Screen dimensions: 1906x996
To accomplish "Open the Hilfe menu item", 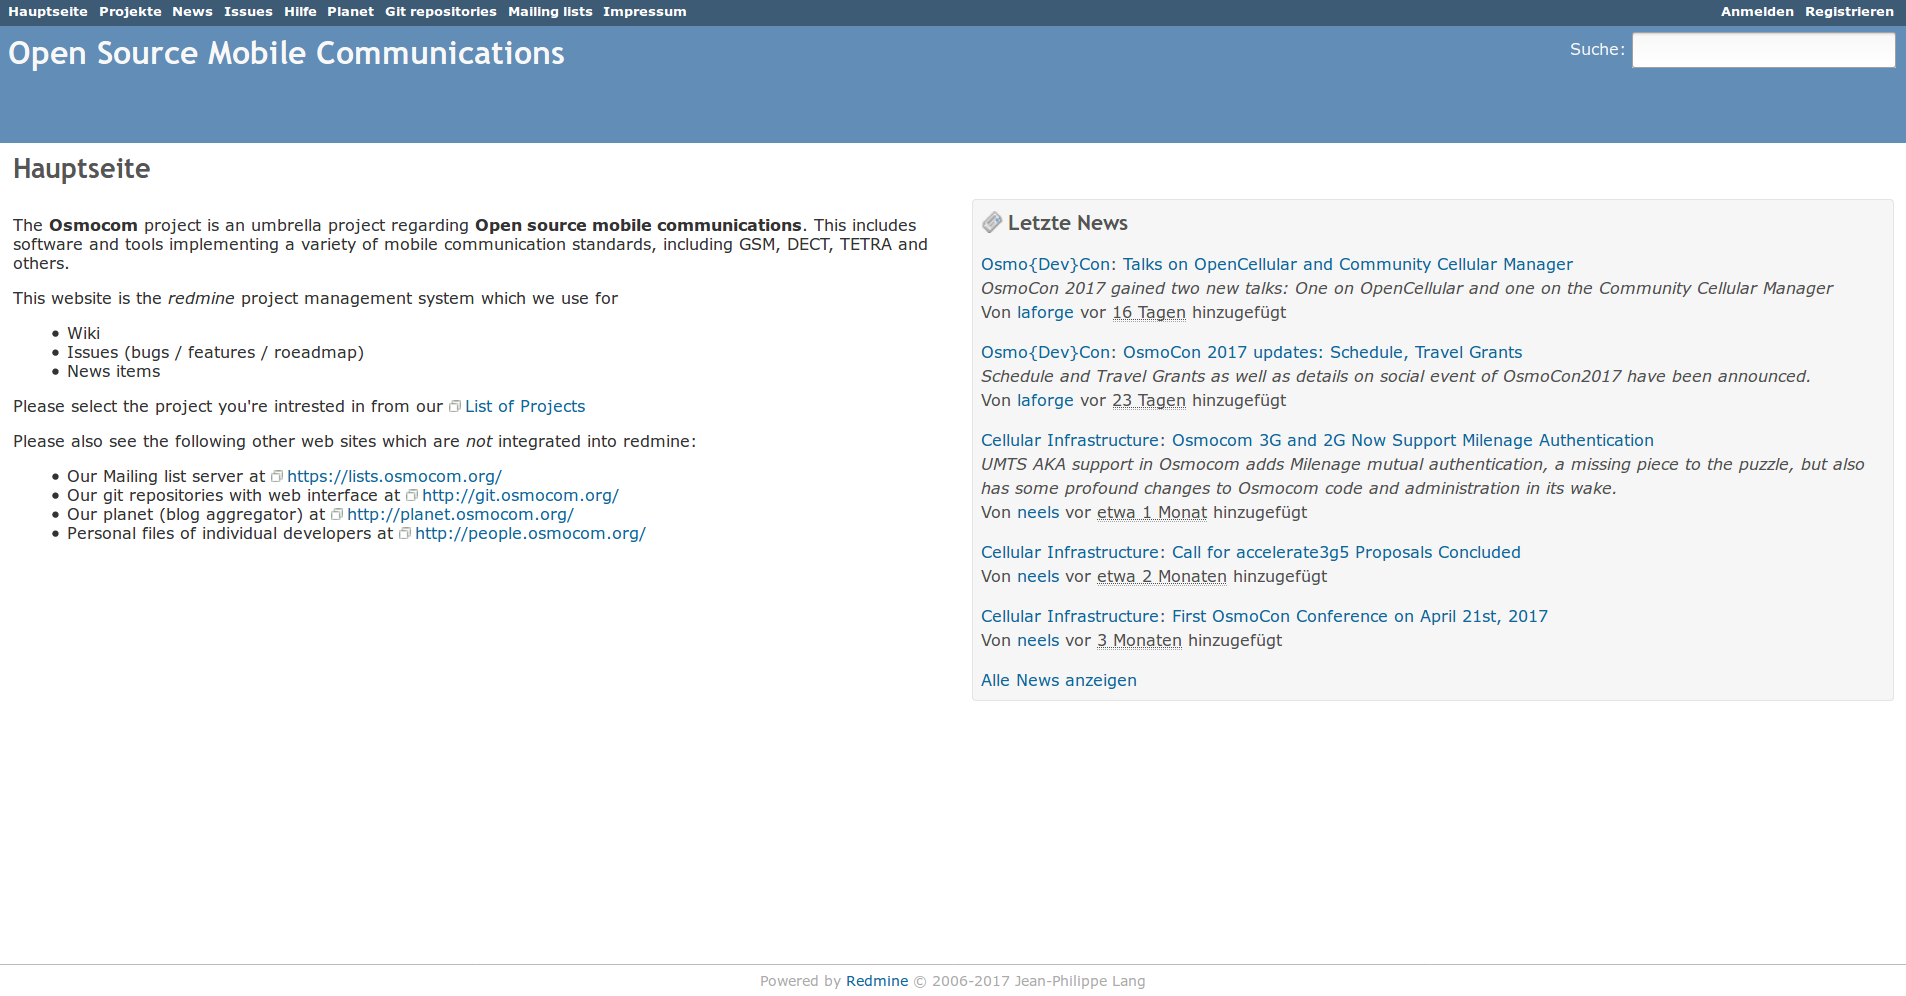I will [300, 12].
